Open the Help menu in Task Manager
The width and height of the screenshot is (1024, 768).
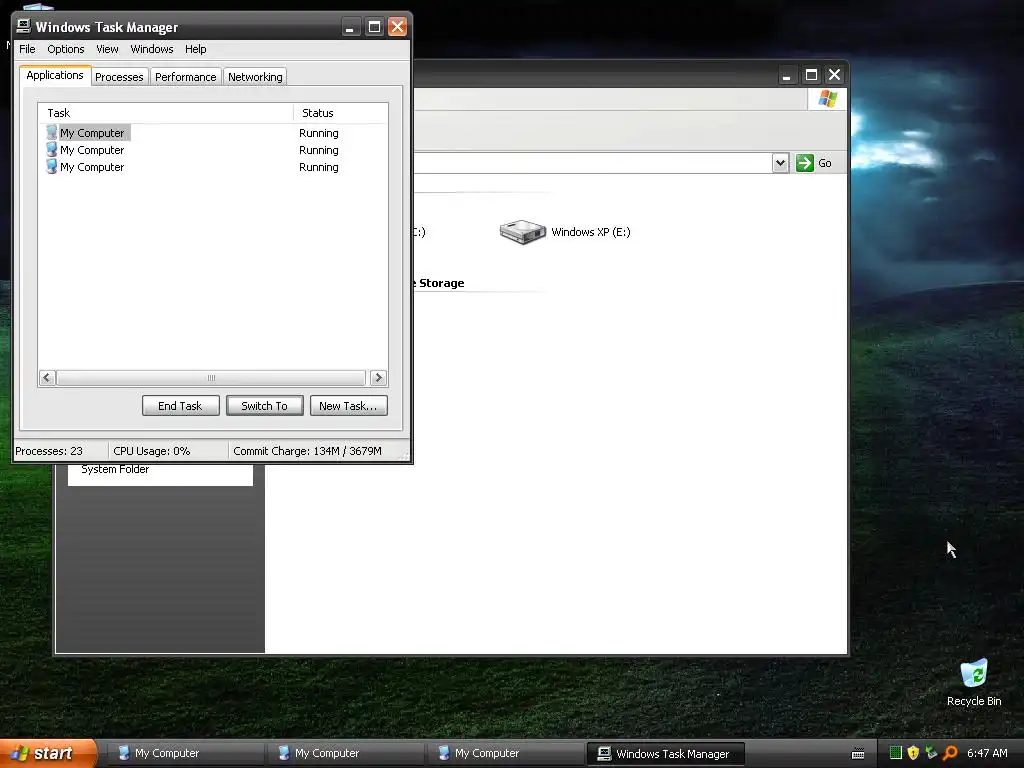[195, 49]
